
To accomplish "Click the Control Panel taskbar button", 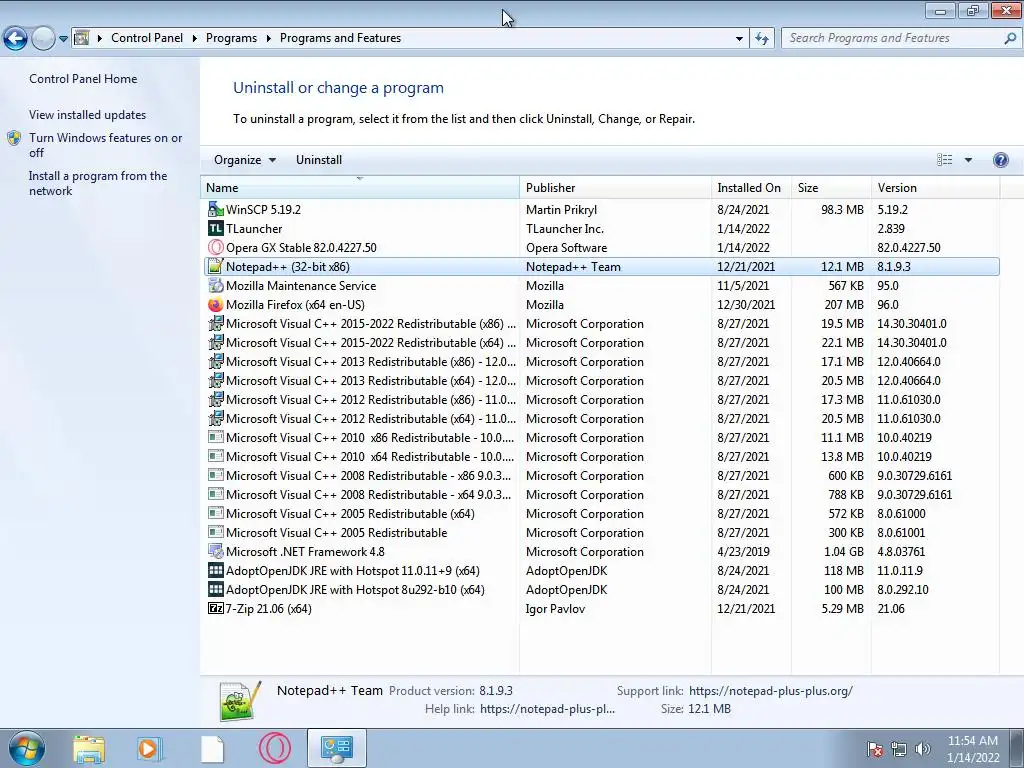I will coord(337,748).
